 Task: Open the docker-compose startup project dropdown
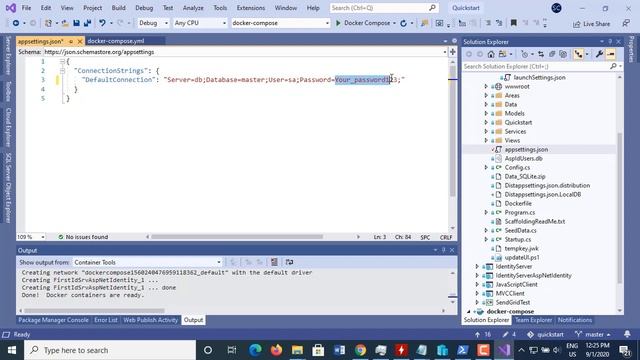(x=280, y=23)
